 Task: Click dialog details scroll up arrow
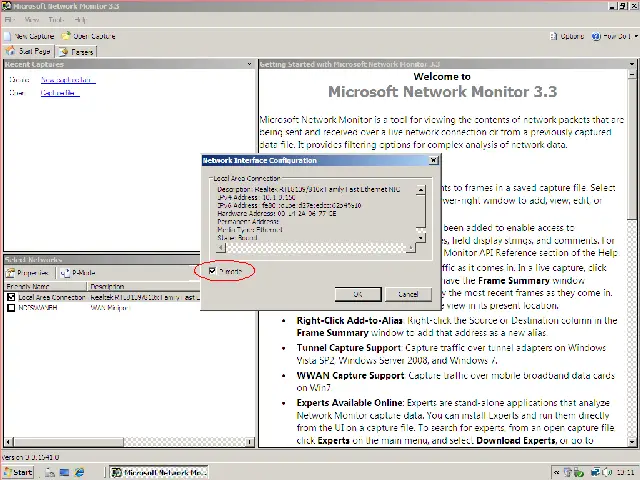[421, 190]
